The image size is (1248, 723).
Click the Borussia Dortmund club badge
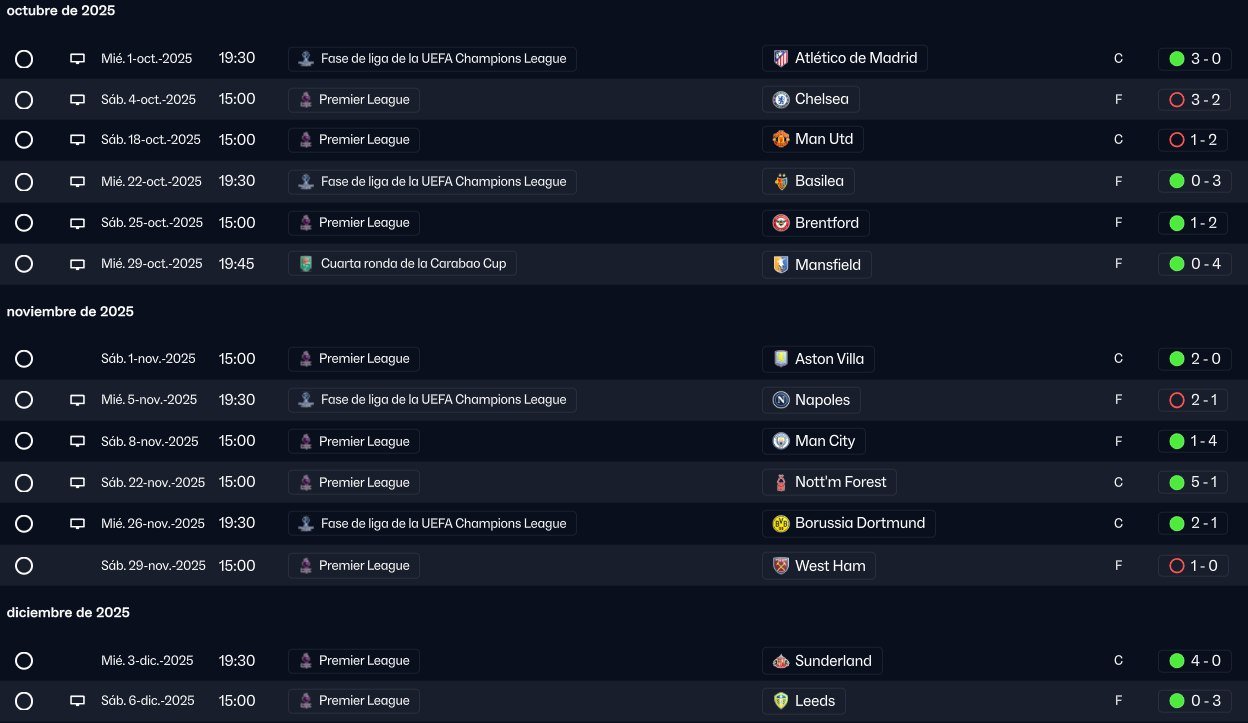point(781,523)
